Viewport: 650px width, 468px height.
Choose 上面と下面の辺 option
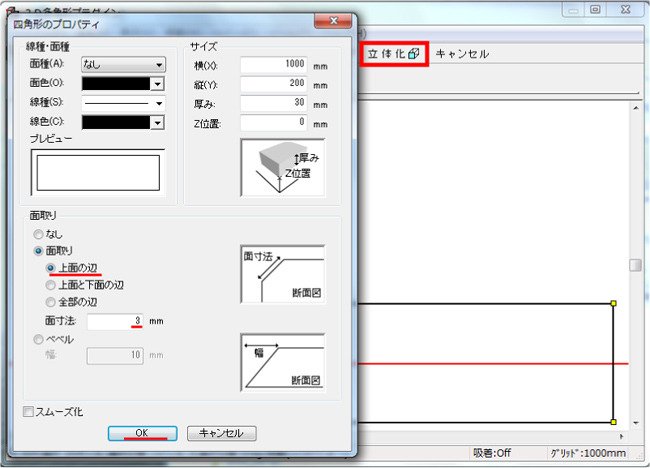pos(52,285)
